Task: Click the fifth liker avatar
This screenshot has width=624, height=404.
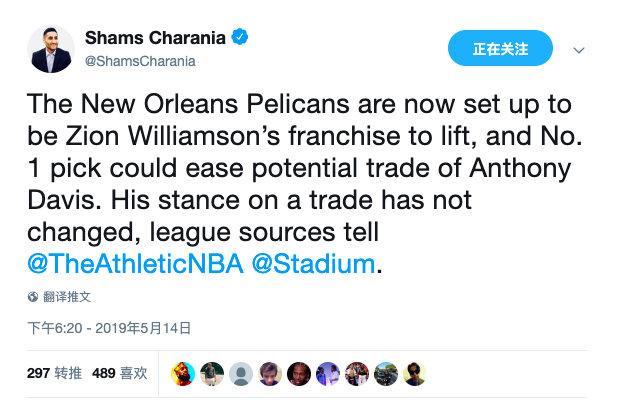Action: pyautogui.click(x=299, y=374)
